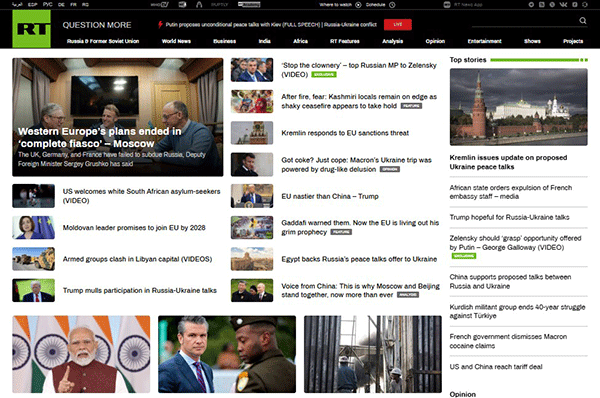Open the India section
Image resolution: width=600 pixels, height=398 pixels.
tap(264, 41)
